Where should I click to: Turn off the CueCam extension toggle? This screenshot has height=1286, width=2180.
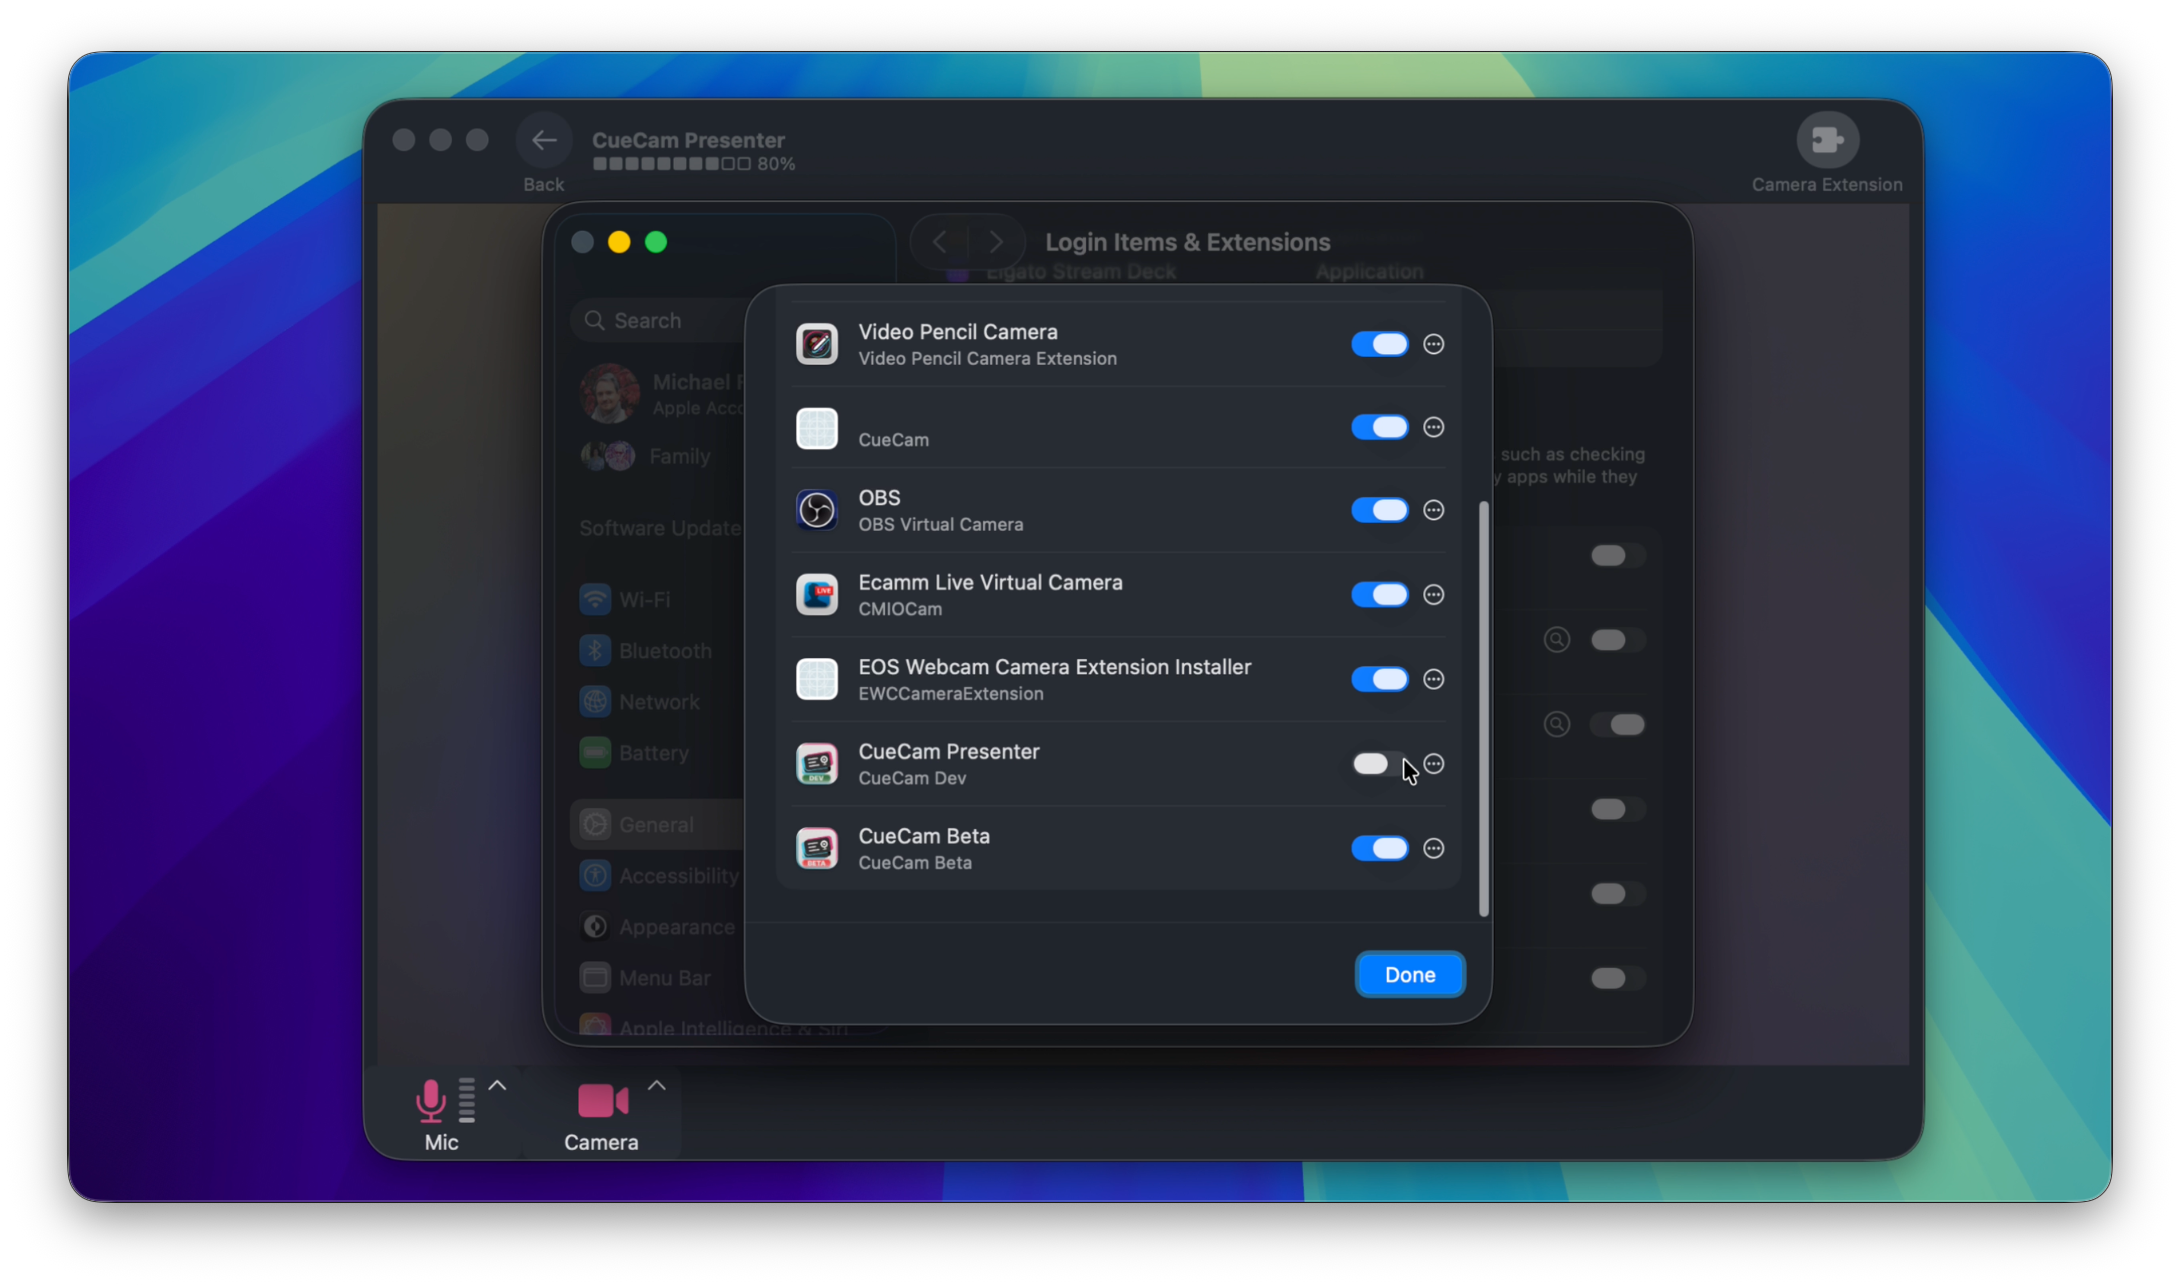pos(1379,427)
